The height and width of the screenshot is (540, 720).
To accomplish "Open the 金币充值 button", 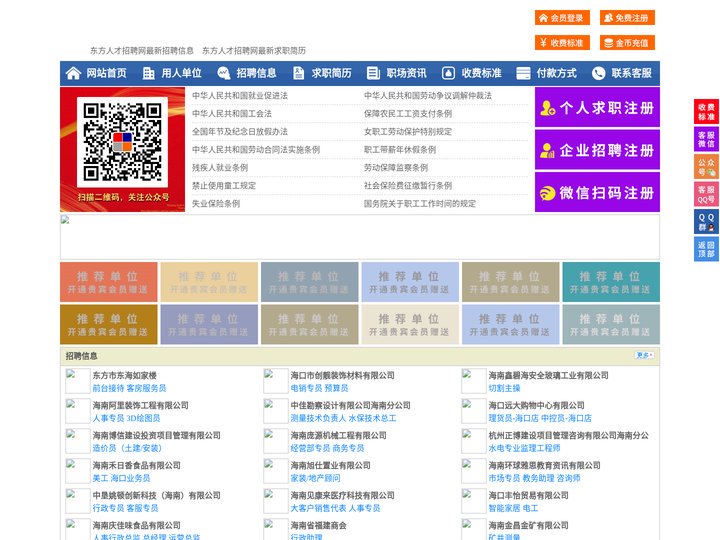I will 627,43.
